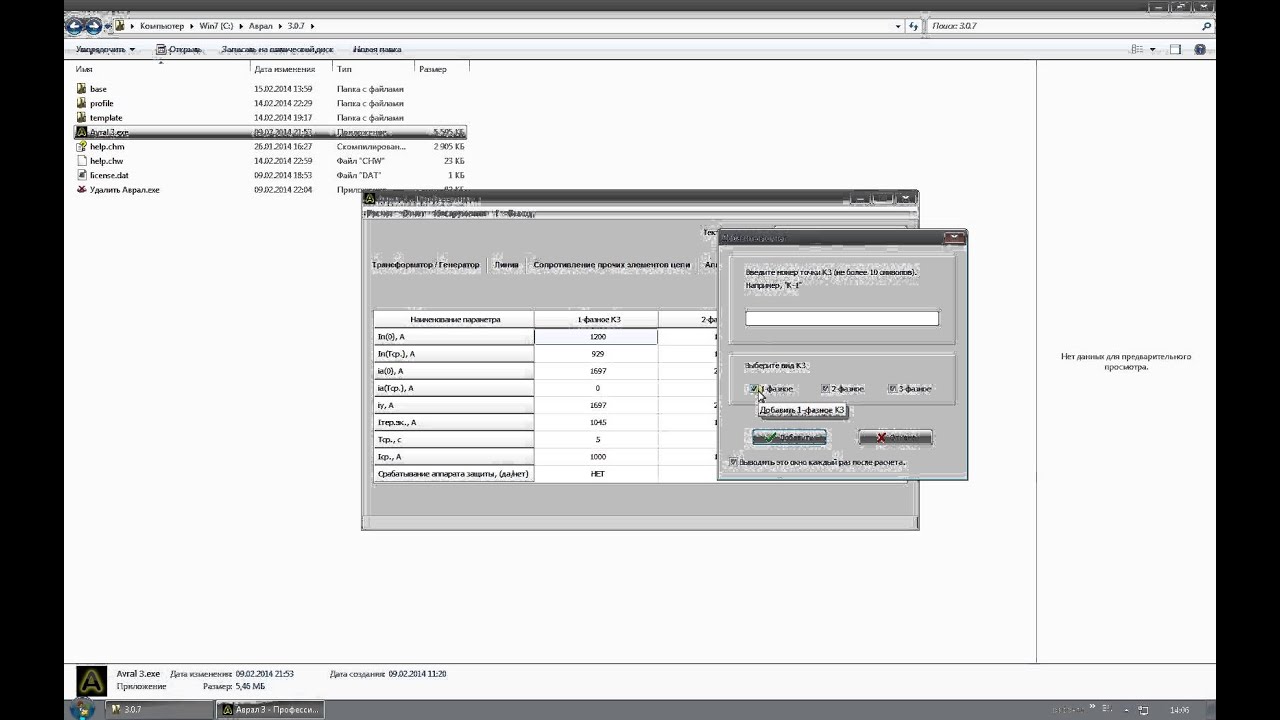Viewport: 1280px width, 720px height.
Task: Toggle the Explorer preview pane icon
Action: 1176,49
